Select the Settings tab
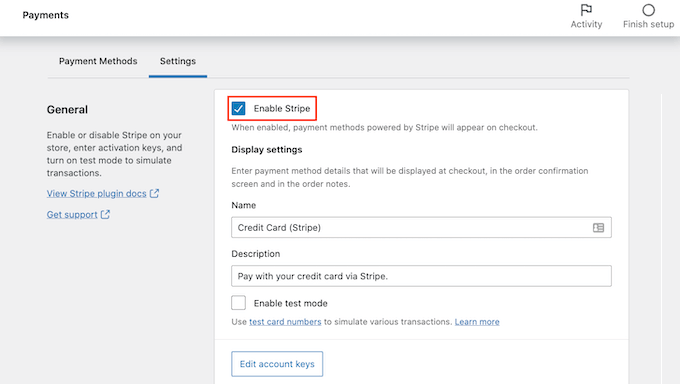 [x=178, y=61]
